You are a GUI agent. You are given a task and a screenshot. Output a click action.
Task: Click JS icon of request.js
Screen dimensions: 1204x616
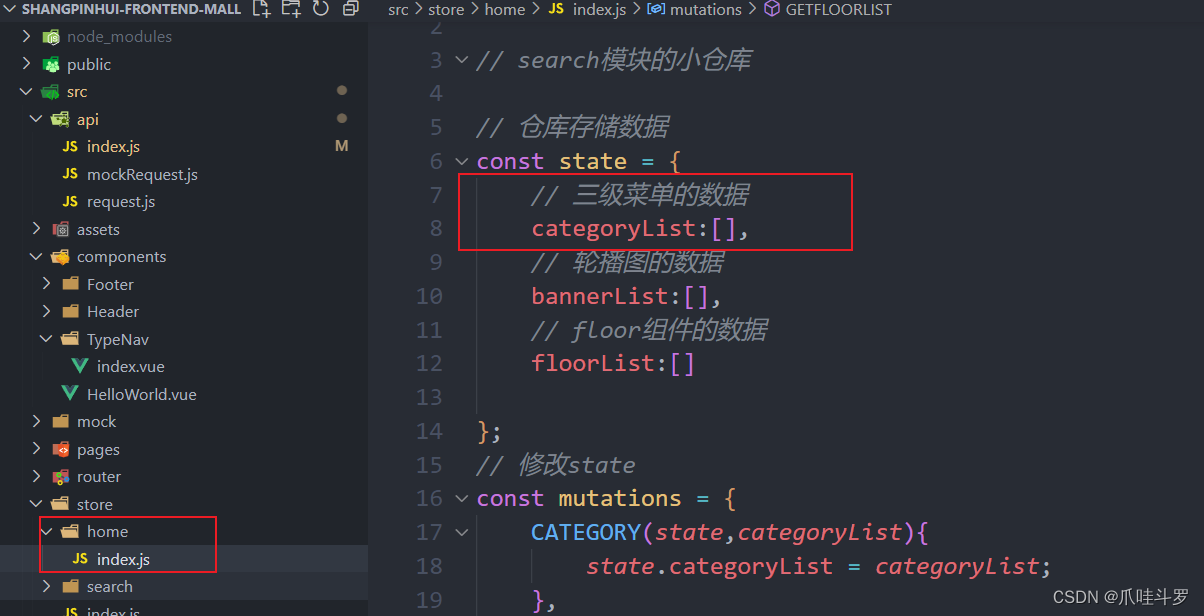70,202
